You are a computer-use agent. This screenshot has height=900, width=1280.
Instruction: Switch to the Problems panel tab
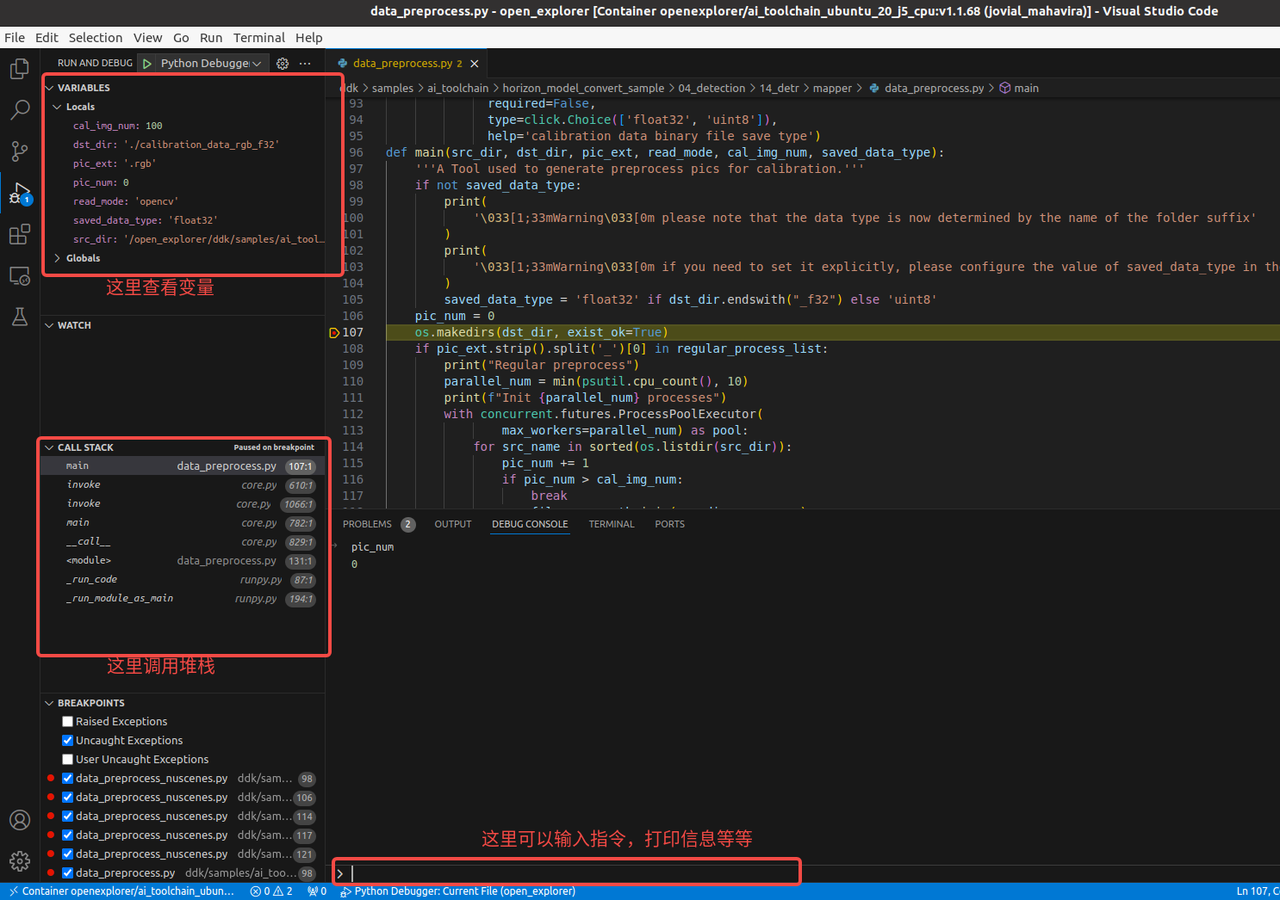coord(367,524)
